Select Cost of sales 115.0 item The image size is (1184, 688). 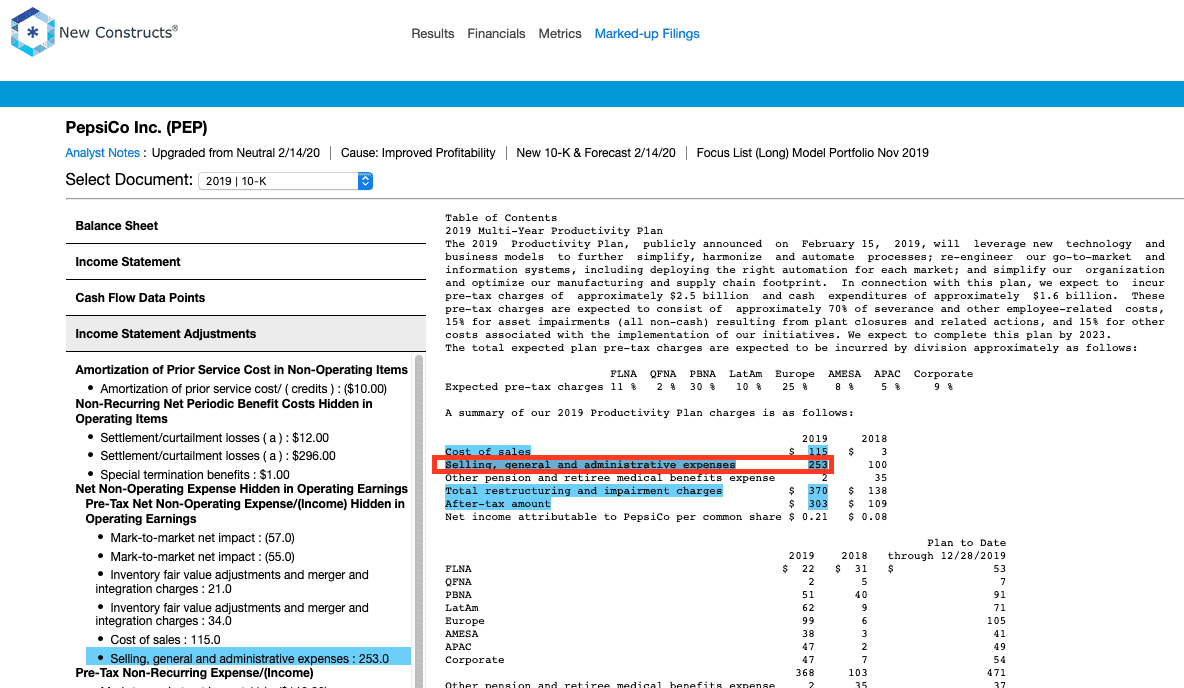click(165, 640)
